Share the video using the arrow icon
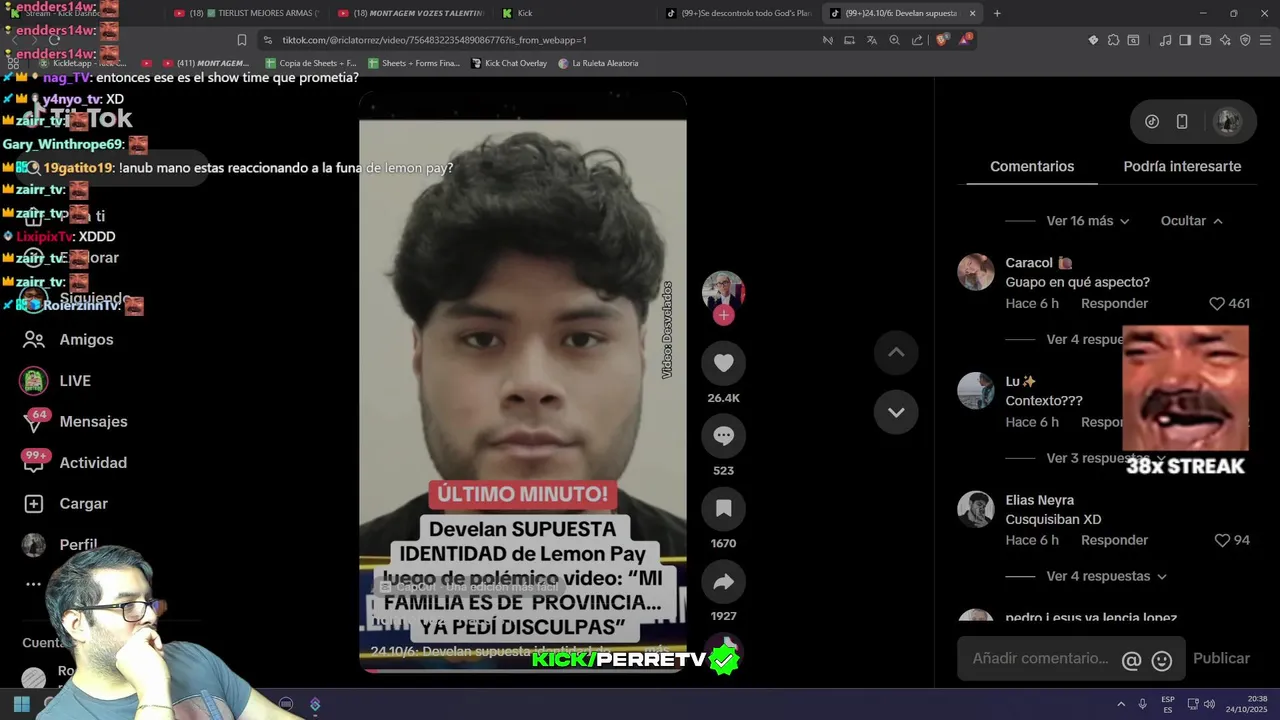This screenshot has height=720, width=1280. point(723,582)
